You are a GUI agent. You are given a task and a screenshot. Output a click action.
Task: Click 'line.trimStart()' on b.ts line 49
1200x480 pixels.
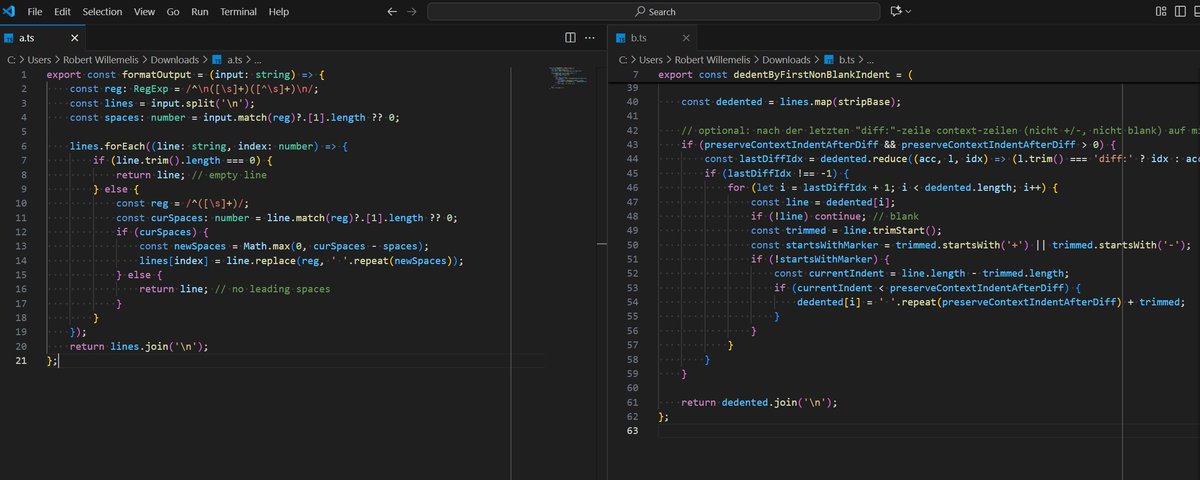coord(890,230)
